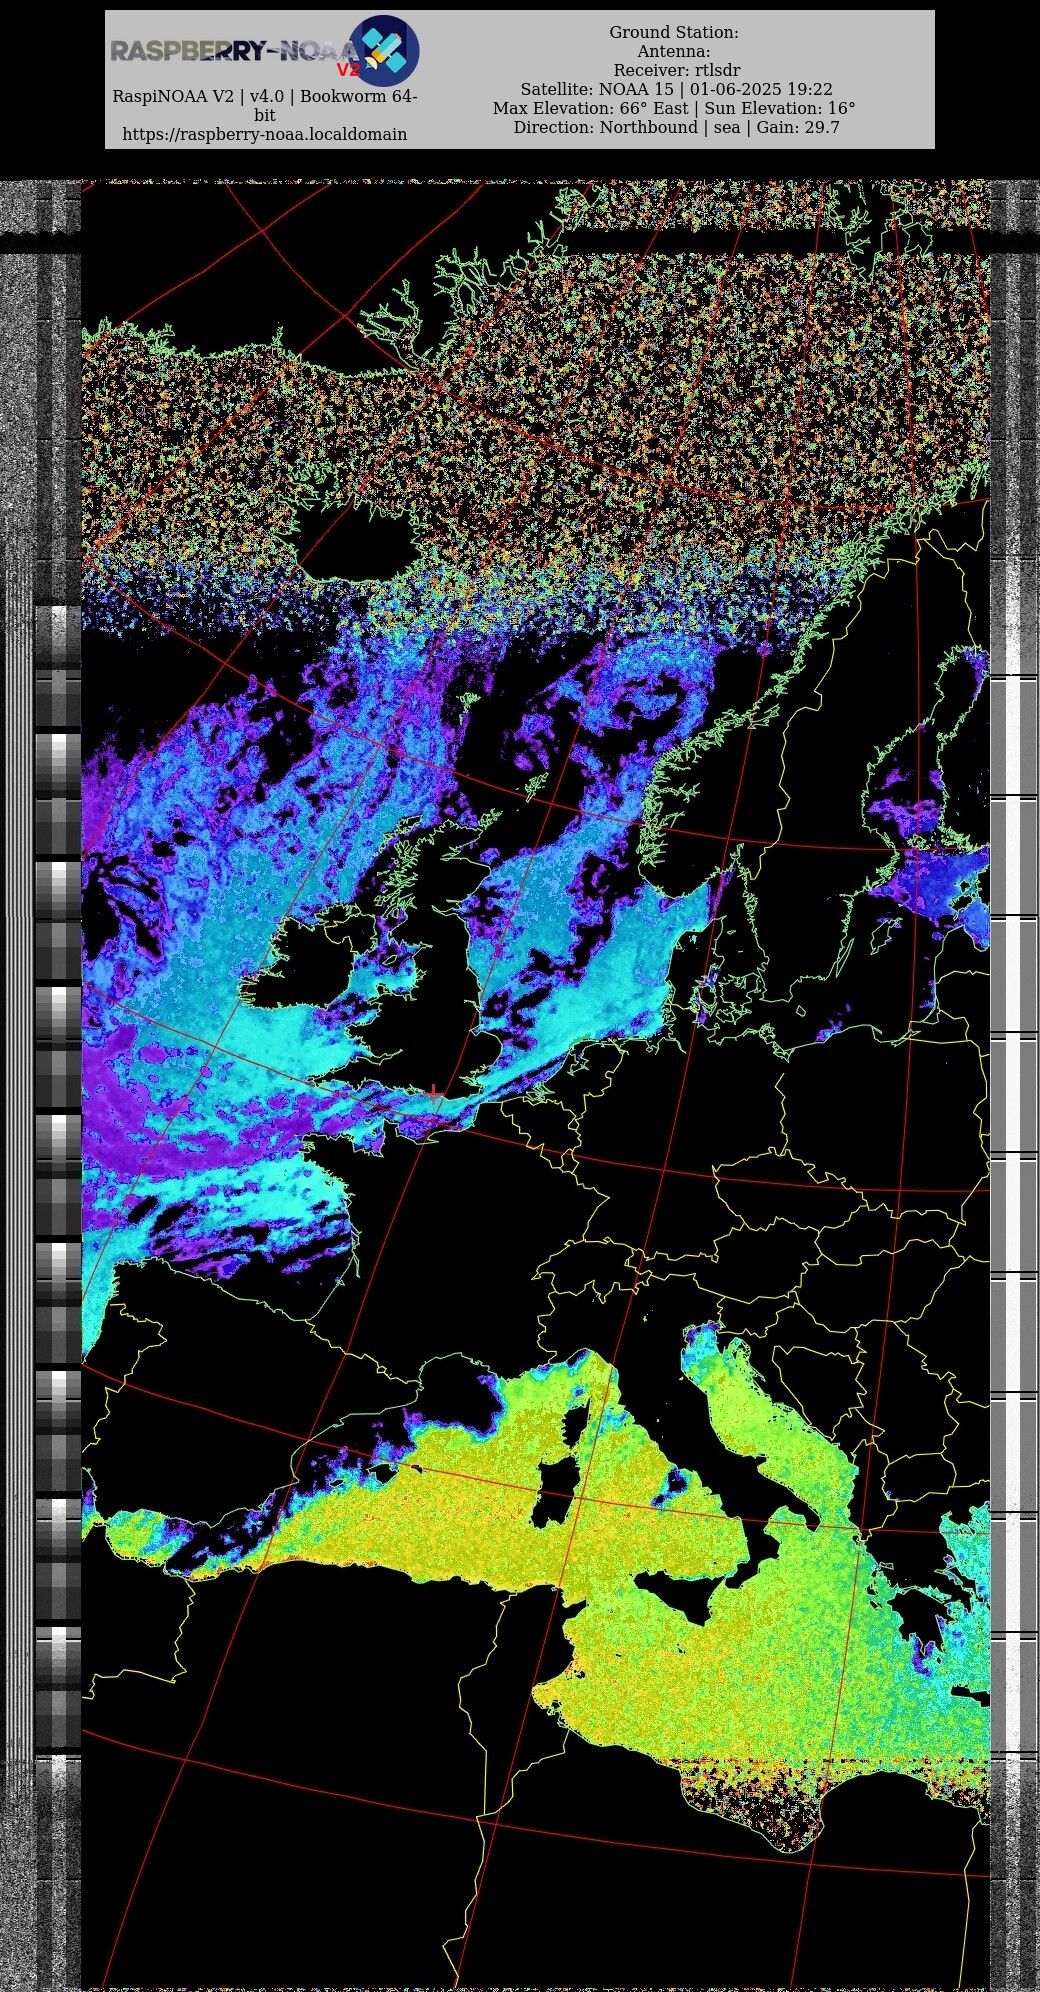Click the 'Receiver: rtlsdr' line

677,71
